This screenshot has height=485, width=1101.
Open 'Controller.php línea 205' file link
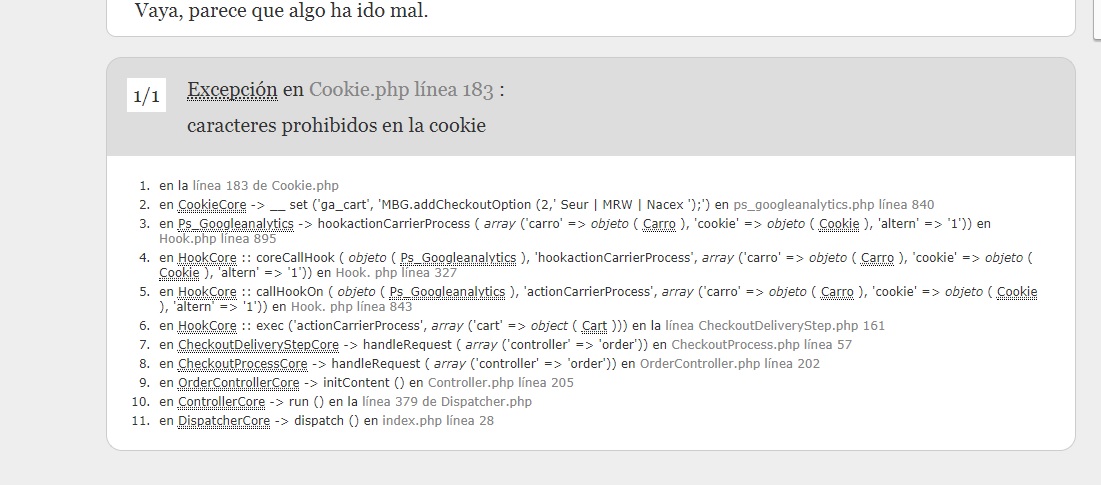501,383
